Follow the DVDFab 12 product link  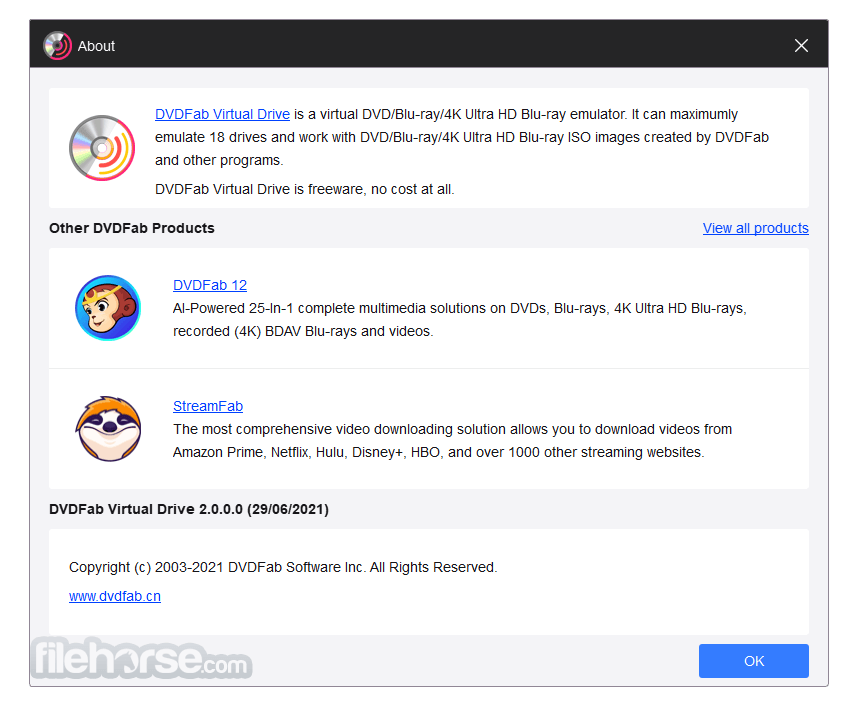pos(210,285)
